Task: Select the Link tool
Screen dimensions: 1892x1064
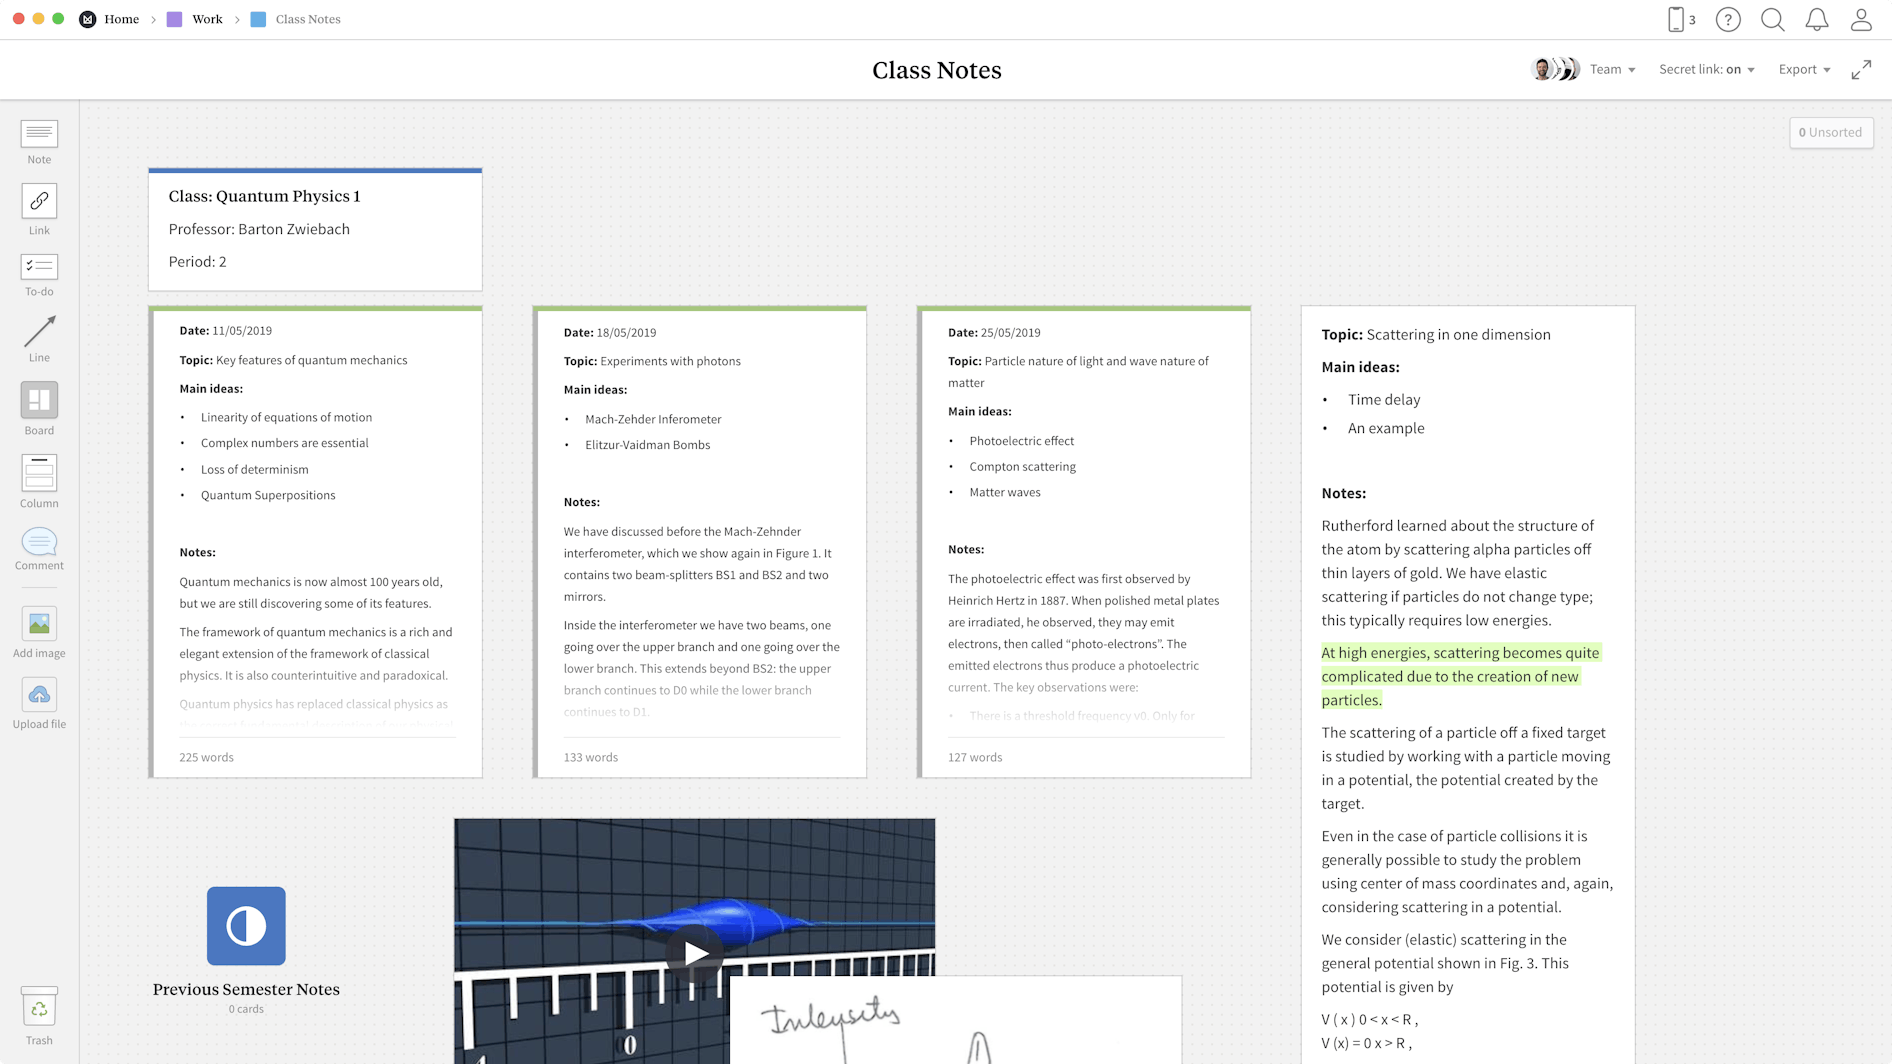Action: click(39, 208)
